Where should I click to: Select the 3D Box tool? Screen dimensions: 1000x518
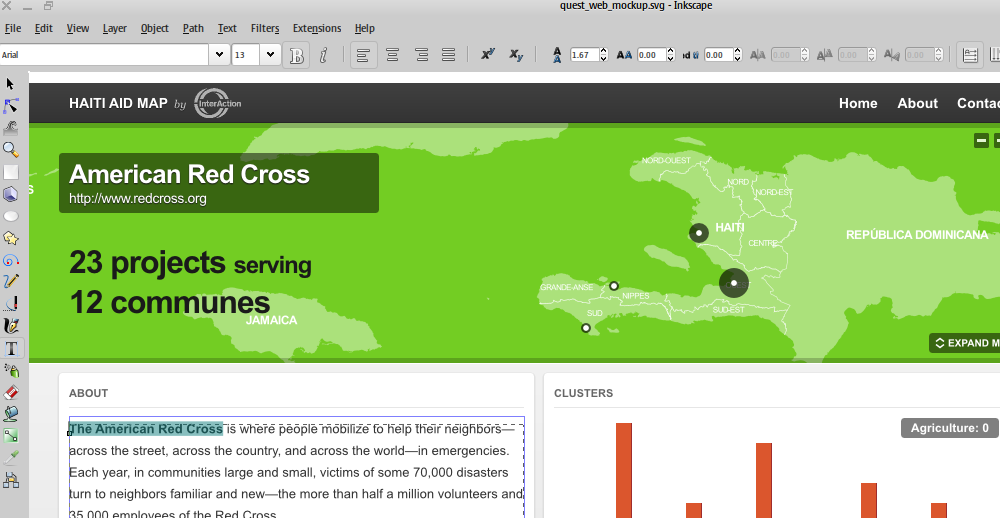[x=10, y=194]
